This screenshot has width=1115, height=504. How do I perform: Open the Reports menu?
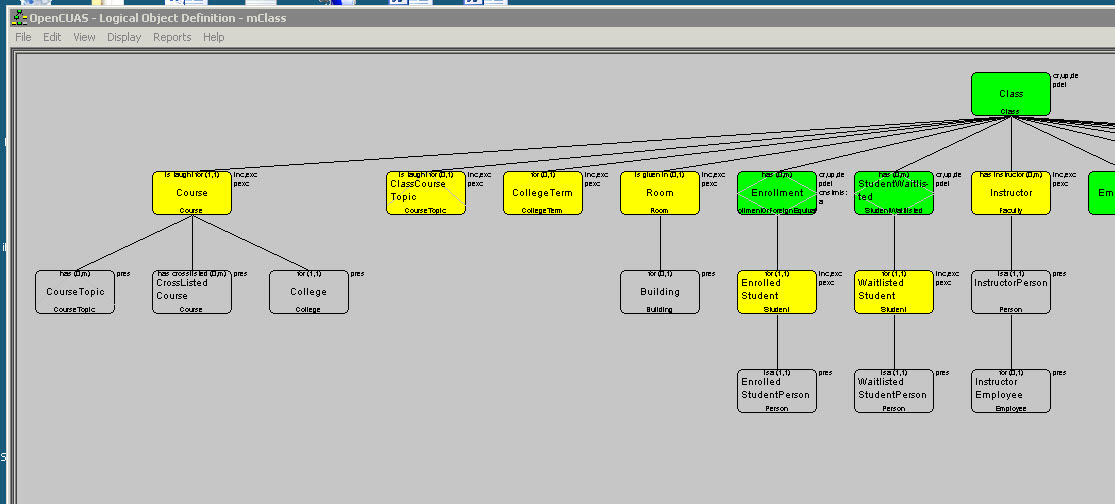[172, 37]
